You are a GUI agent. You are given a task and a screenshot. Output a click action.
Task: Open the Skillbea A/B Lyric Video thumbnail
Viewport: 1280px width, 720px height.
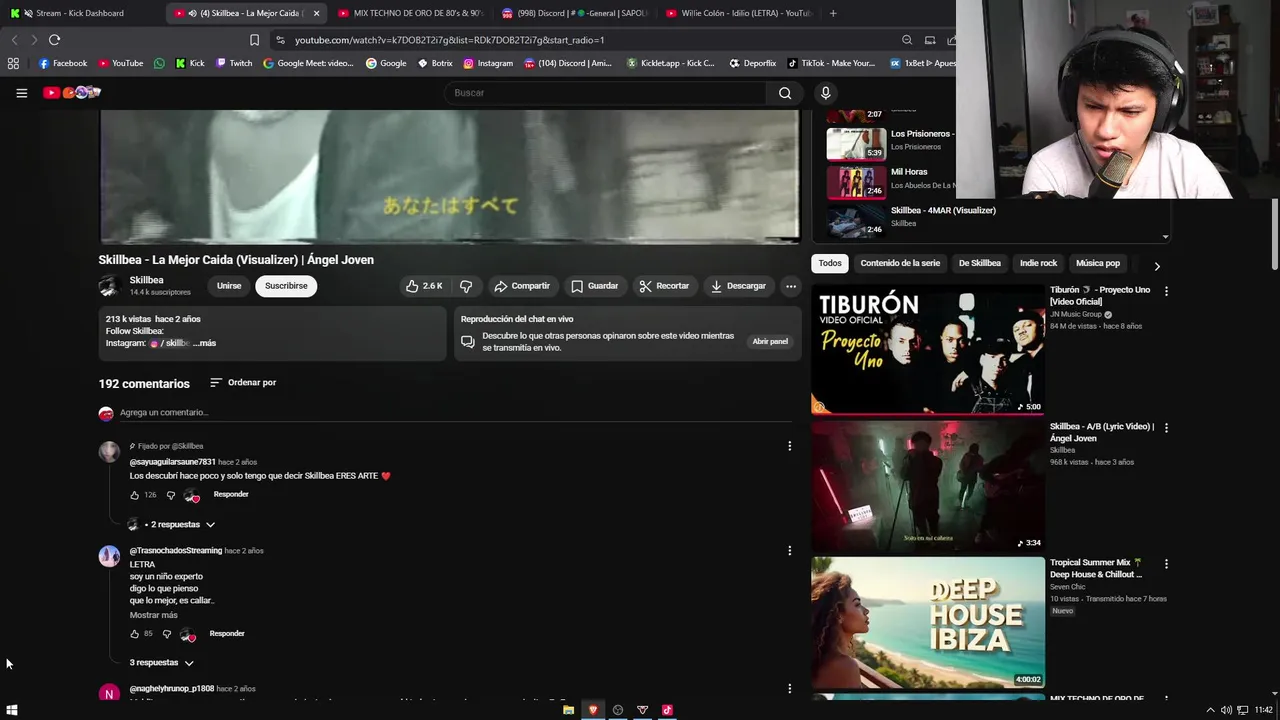(x=928, y=485)
